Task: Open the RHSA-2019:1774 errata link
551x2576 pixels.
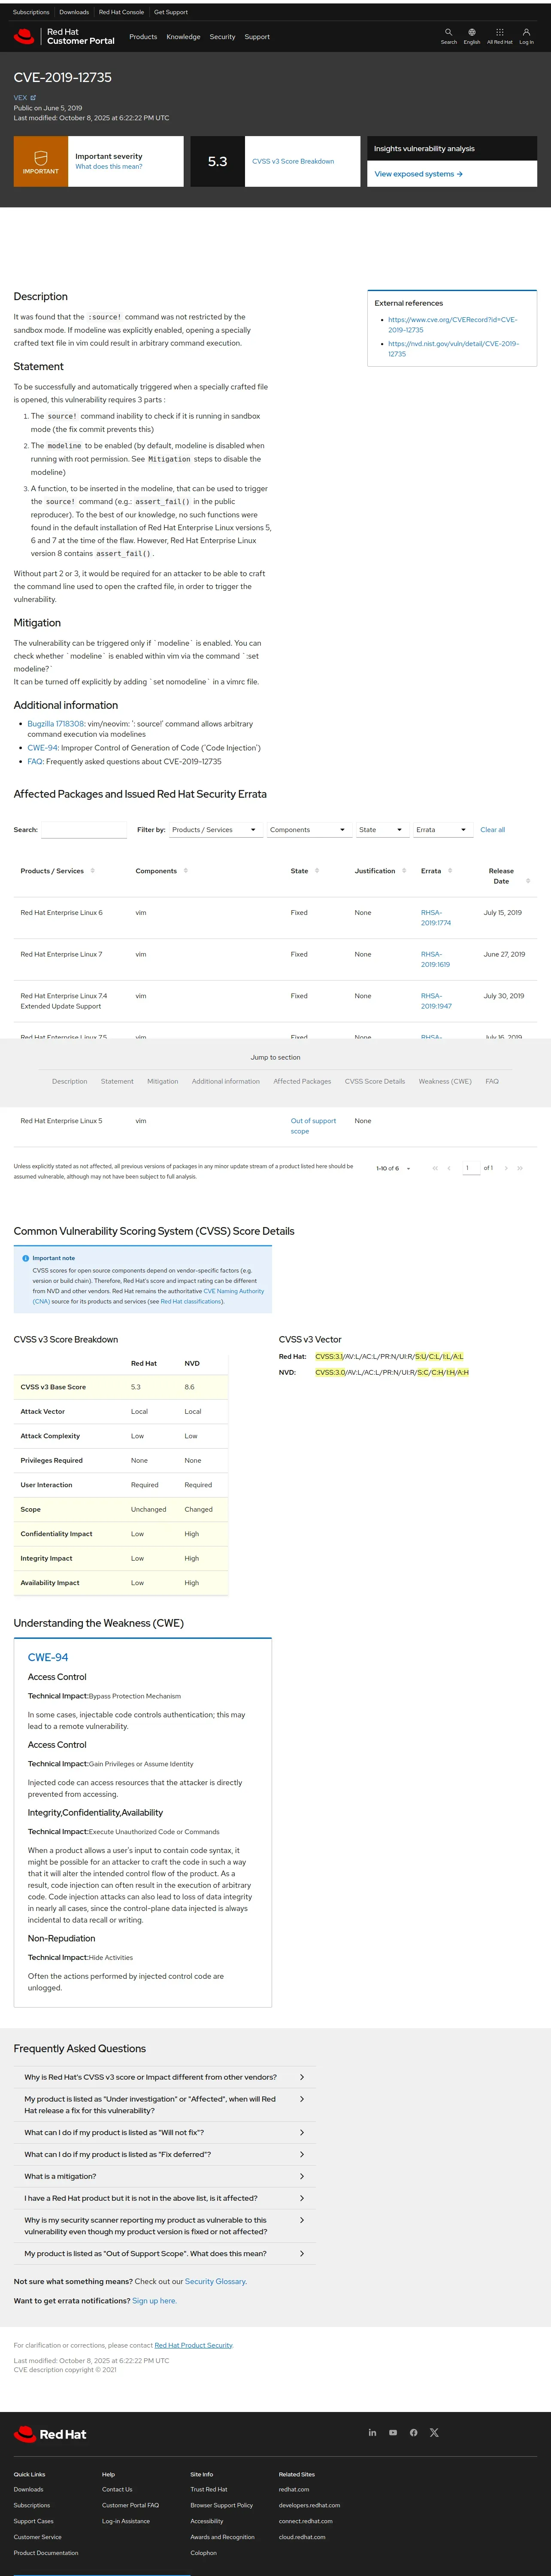Action: pyautogui.click(x=436, y=918)
